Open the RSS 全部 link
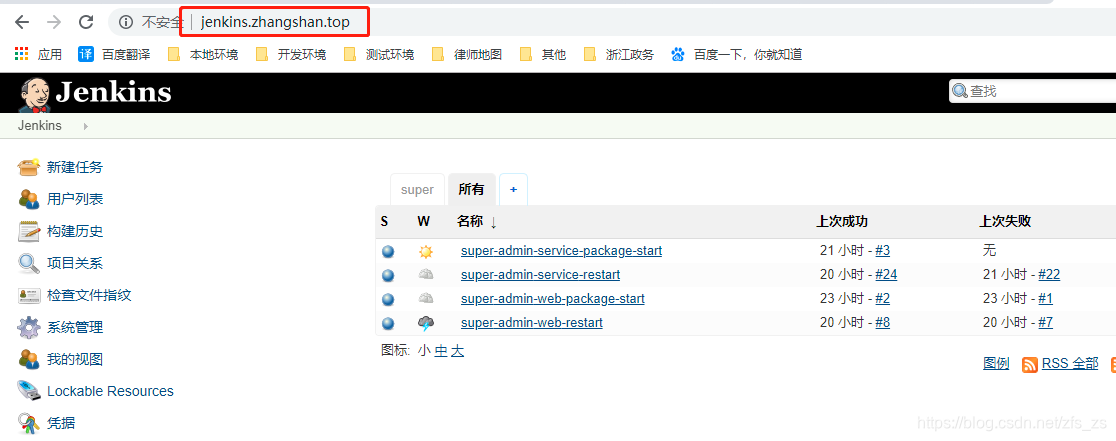This screenshot has height=441, width=1116. [1070, 364]
